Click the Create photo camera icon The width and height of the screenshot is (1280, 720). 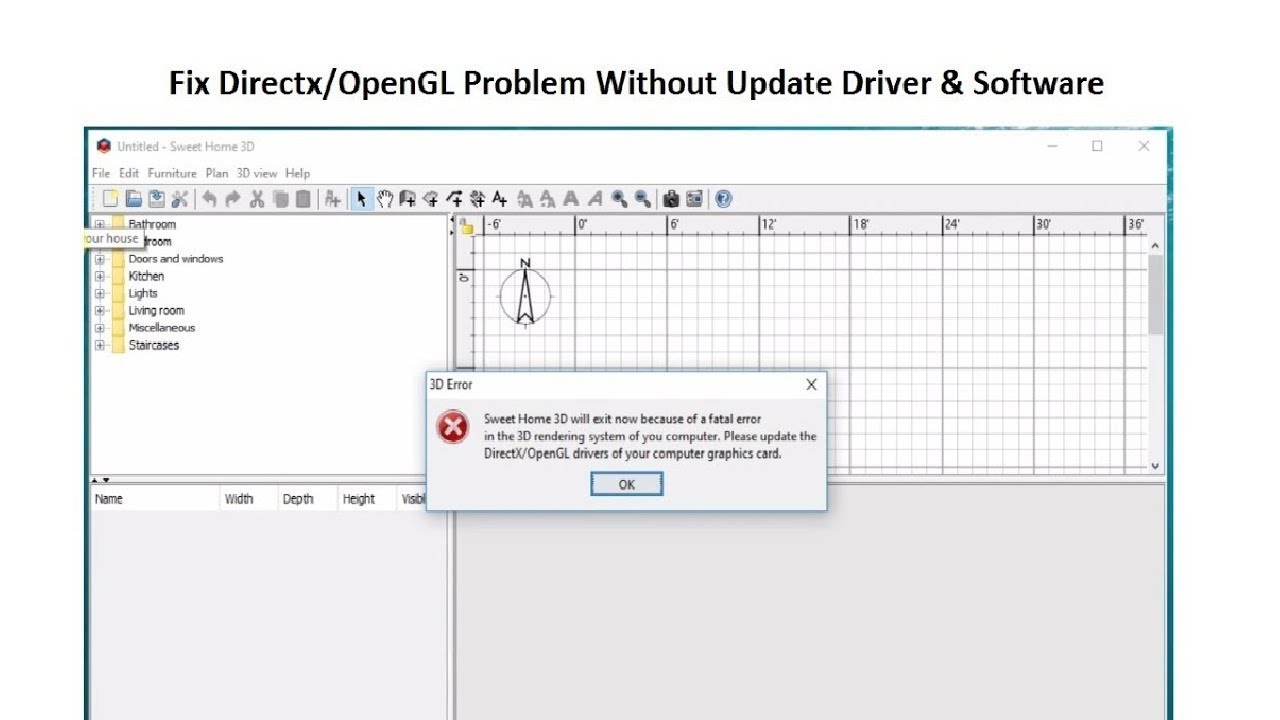click(x=671, y=199)
